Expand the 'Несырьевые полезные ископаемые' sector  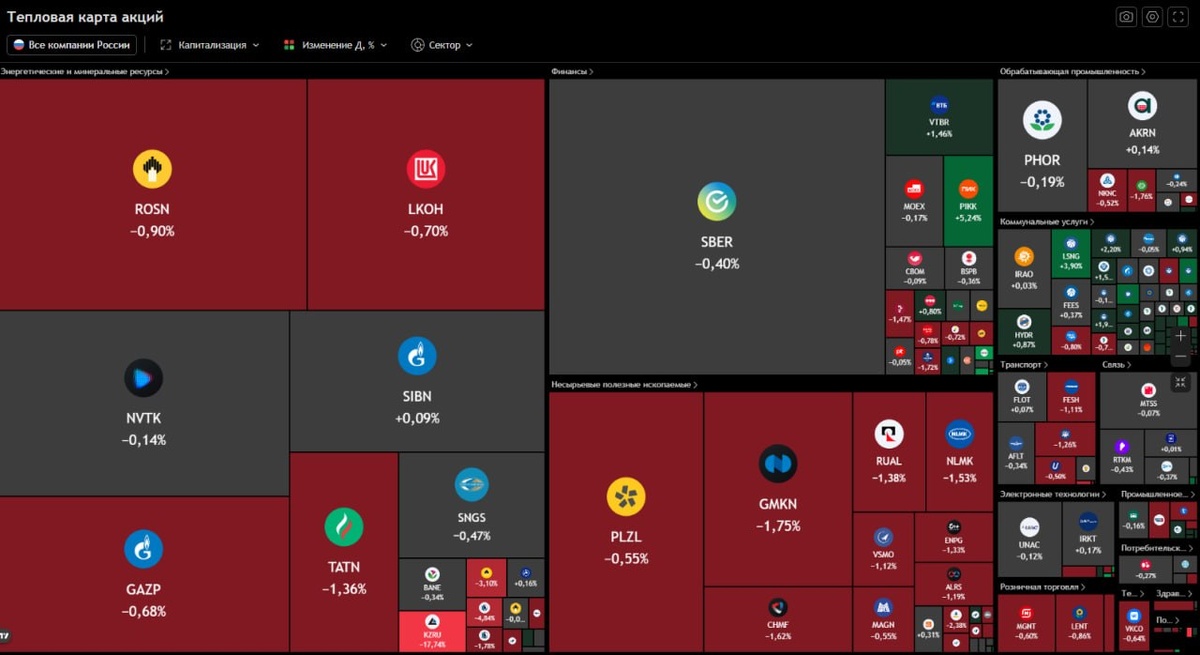click(624, 384)
